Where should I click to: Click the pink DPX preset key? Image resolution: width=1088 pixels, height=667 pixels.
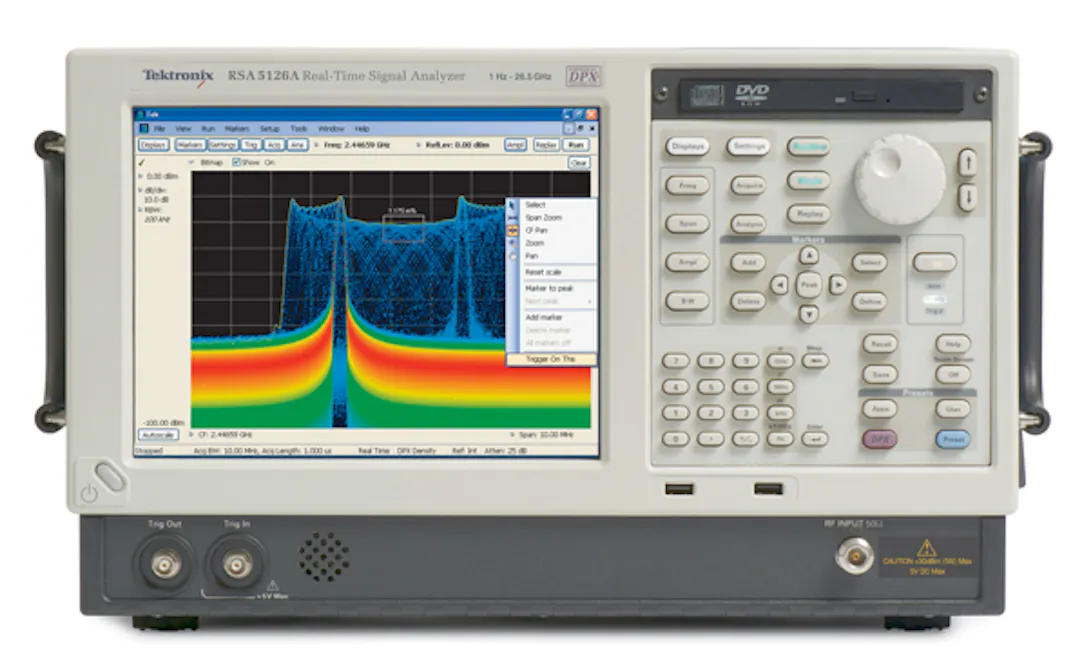click(880, 439)
